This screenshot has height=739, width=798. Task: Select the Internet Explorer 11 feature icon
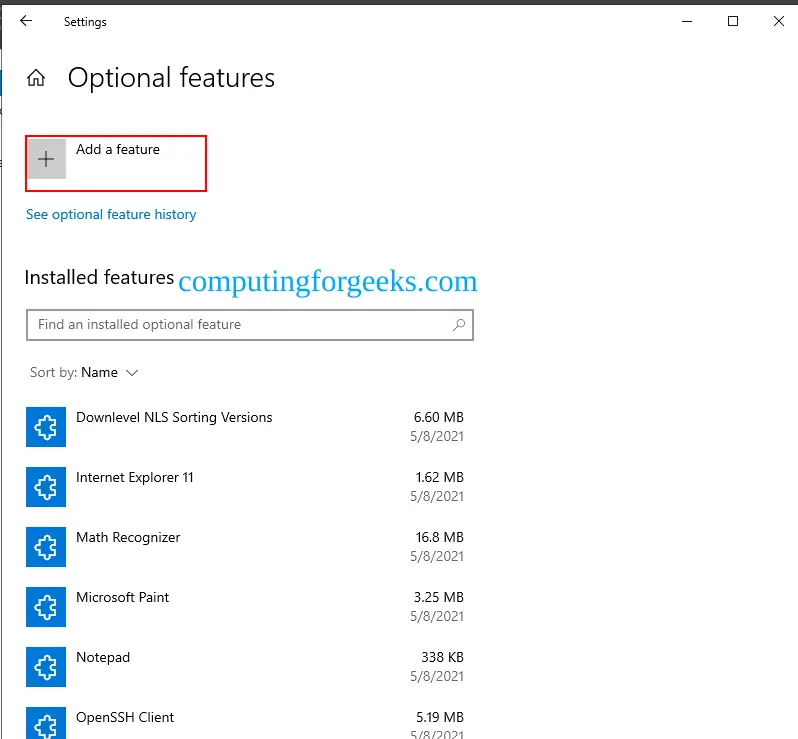coord(46,487)
